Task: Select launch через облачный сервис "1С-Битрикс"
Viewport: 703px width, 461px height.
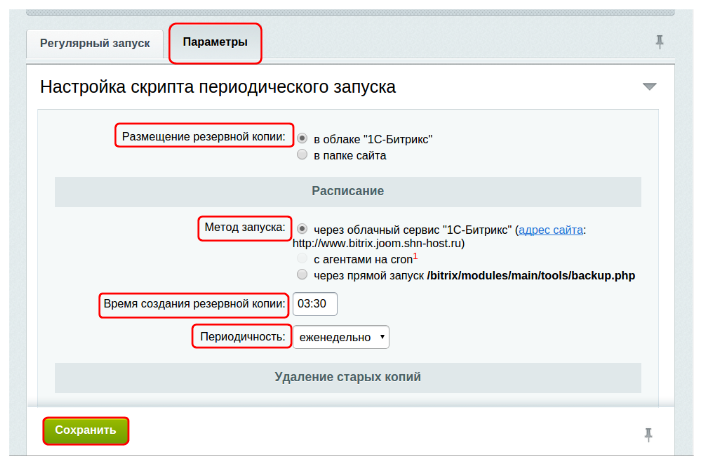Action: coord(302,229)
